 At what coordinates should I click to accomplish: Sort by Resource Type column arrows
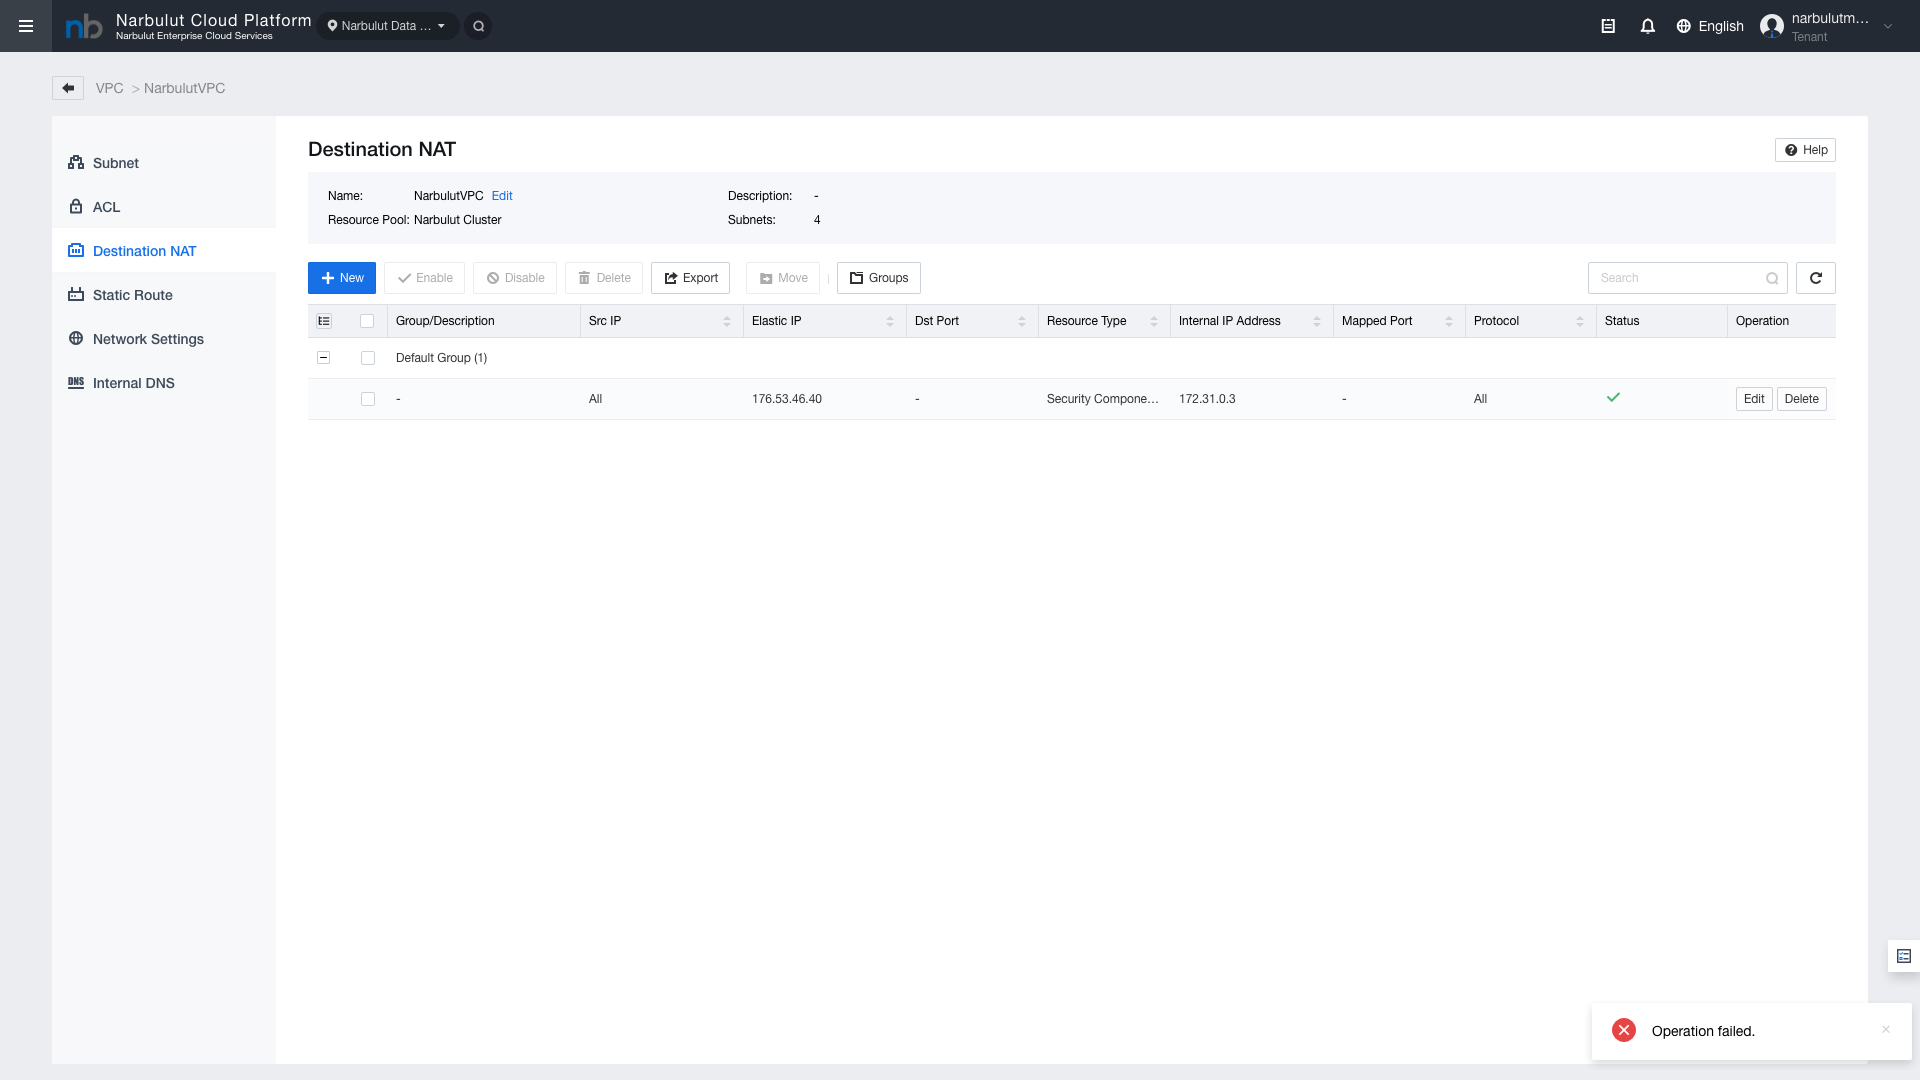1154,321
